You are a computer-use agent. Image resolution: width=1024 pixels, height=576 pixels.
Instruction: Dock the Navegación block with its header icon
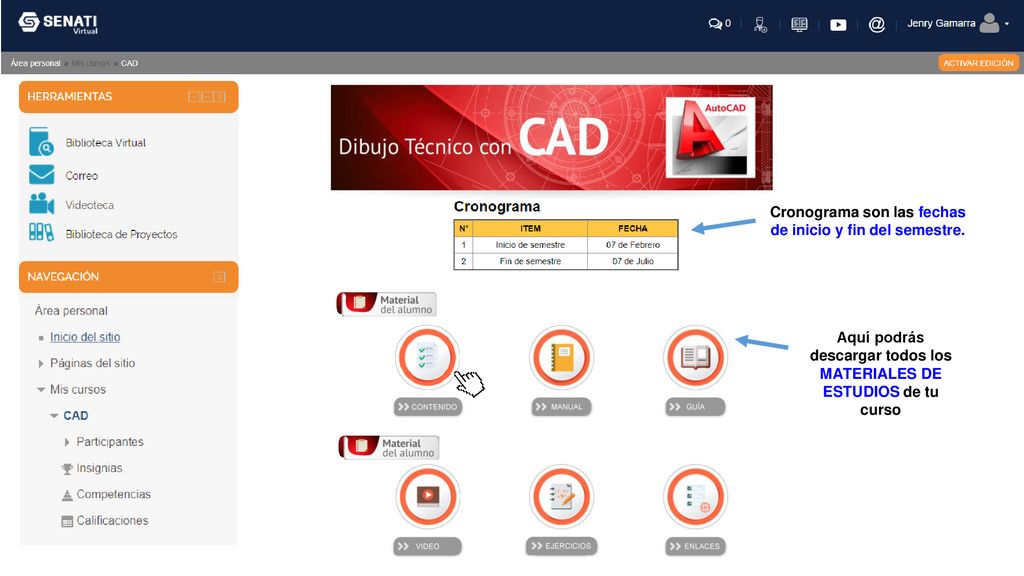click(219, 277)
